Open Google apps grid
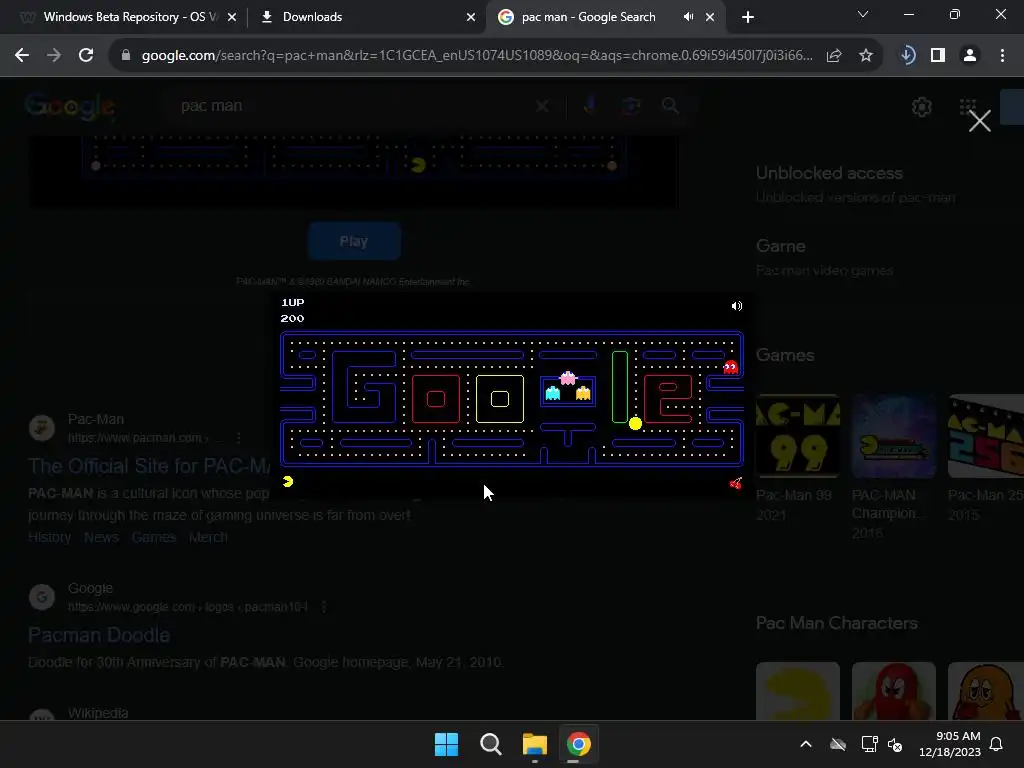Viewport: 1024px width, 768px height. click(x=968, y=107)
